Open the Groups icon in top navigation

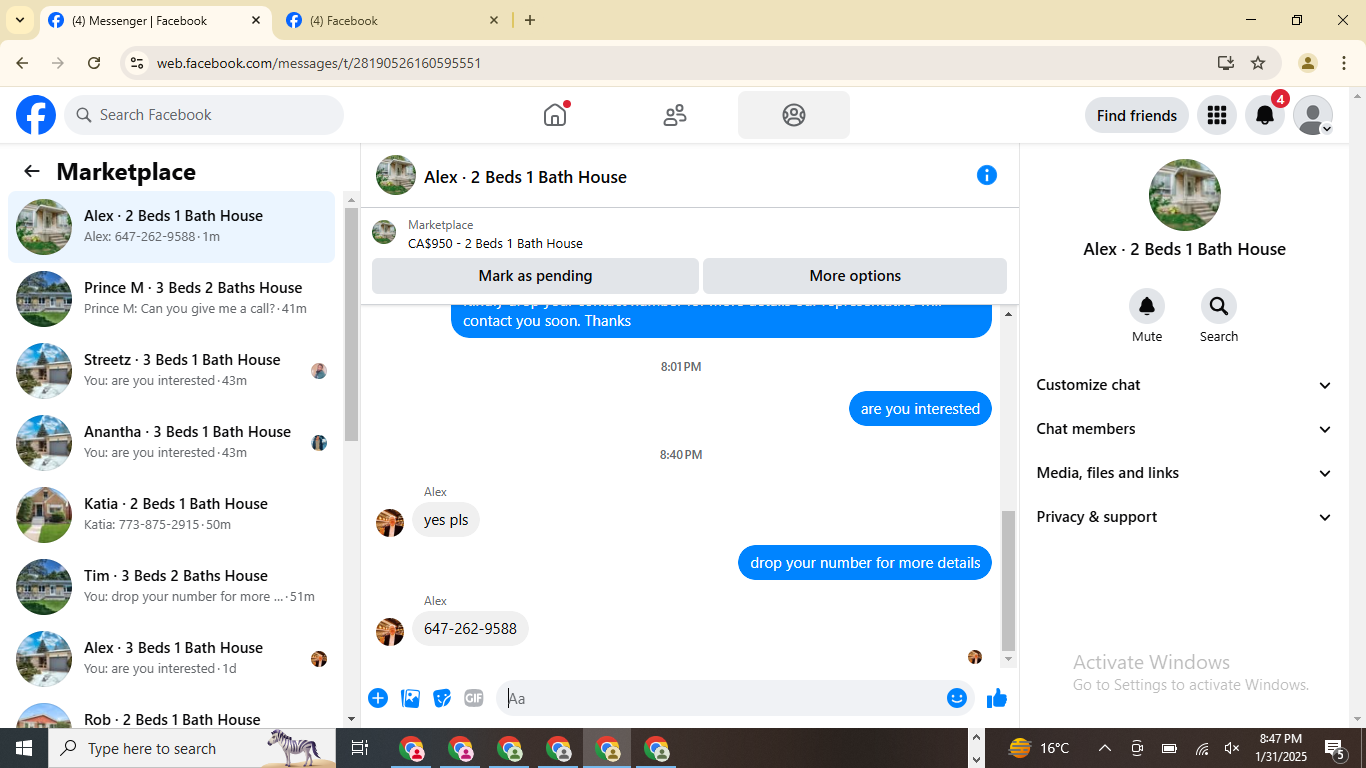click(x=794, y=115)
